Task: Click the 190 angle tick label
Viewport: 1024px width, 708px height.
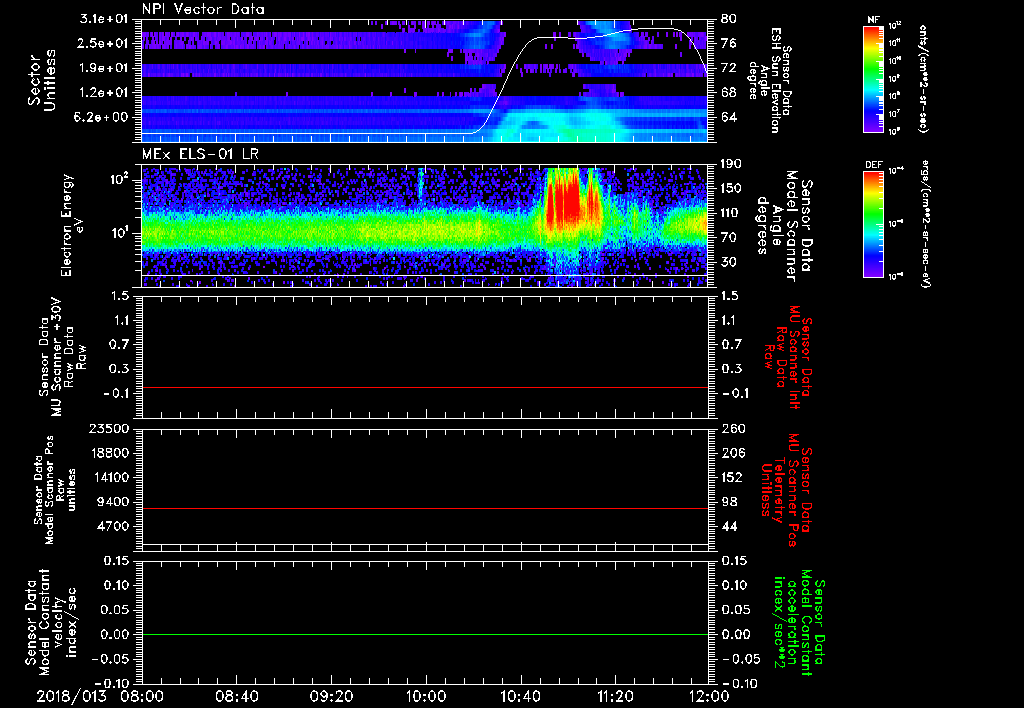Action: pyautogui.click(x=731, y=164)
